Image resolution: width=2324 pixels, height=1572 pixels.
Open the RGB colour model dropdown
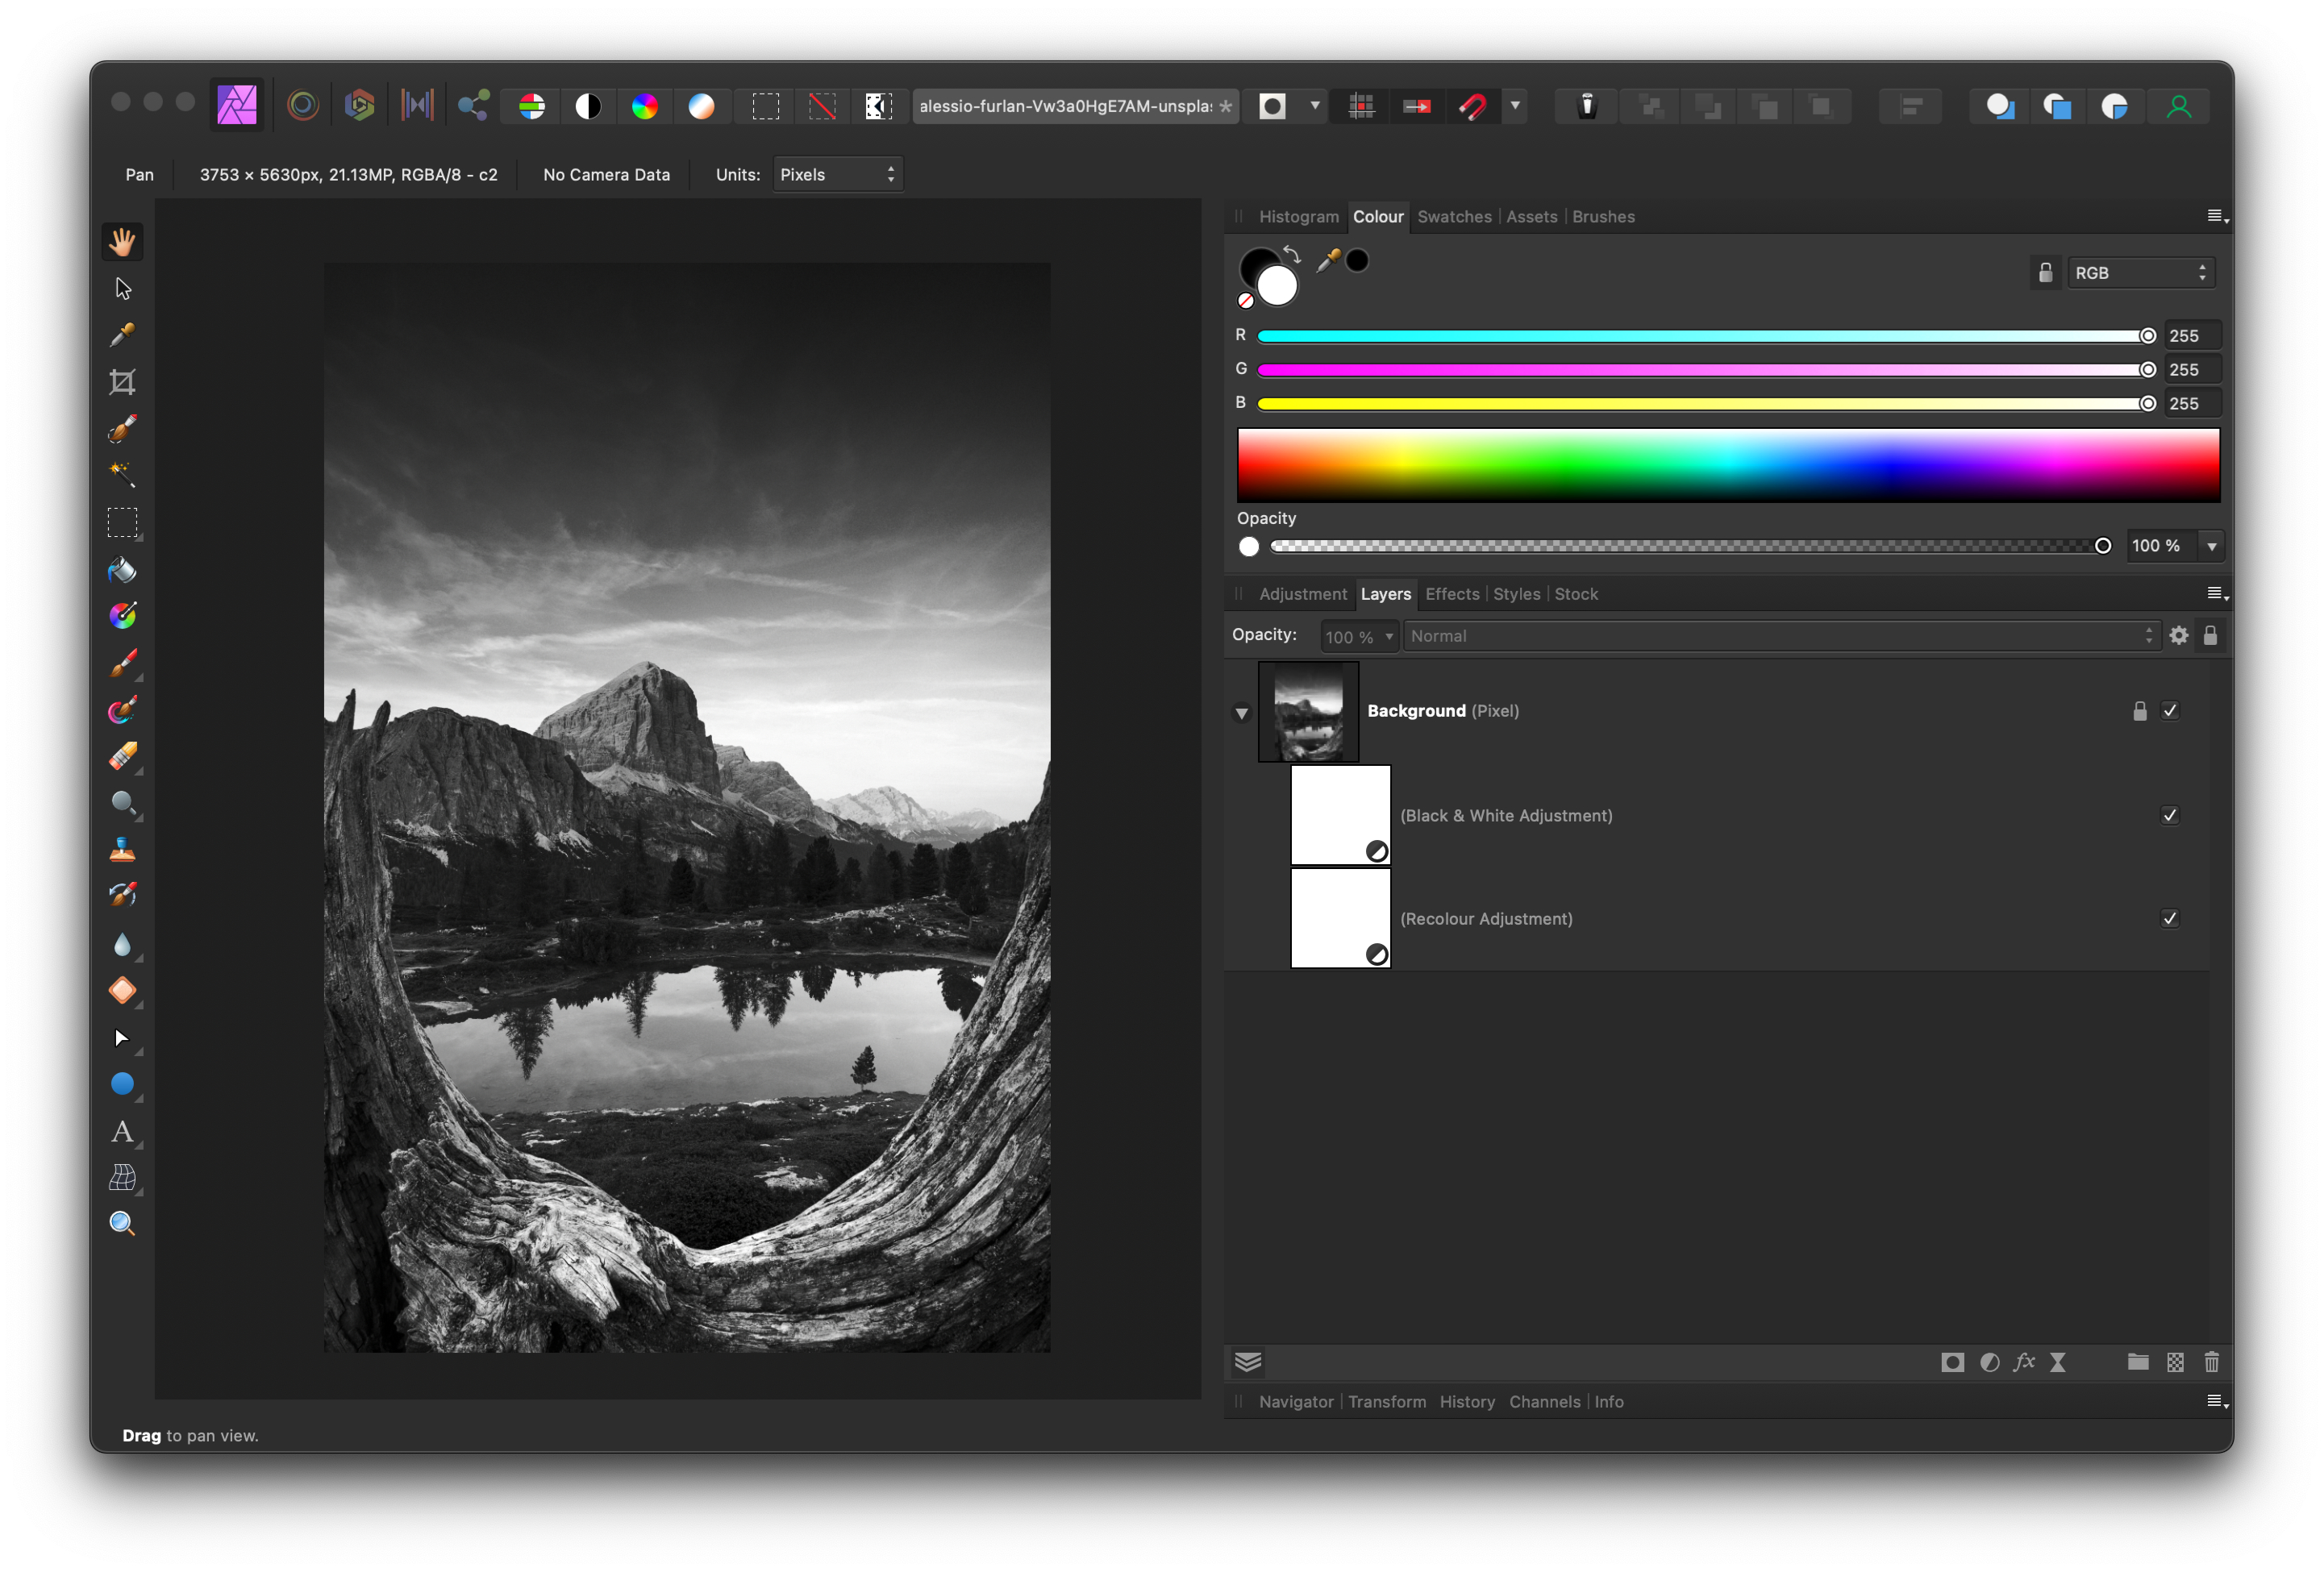point(2141,273)
